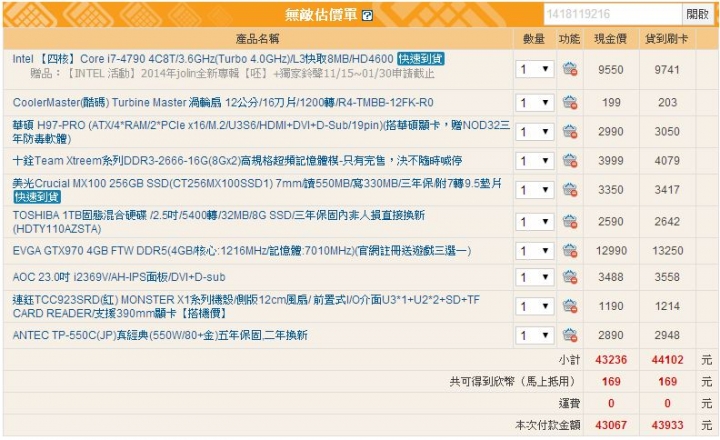Click the Intel gift promotion text 贈品
Image resolution: width=720 pixels, height=440 pixels.
tap(232, 73)
